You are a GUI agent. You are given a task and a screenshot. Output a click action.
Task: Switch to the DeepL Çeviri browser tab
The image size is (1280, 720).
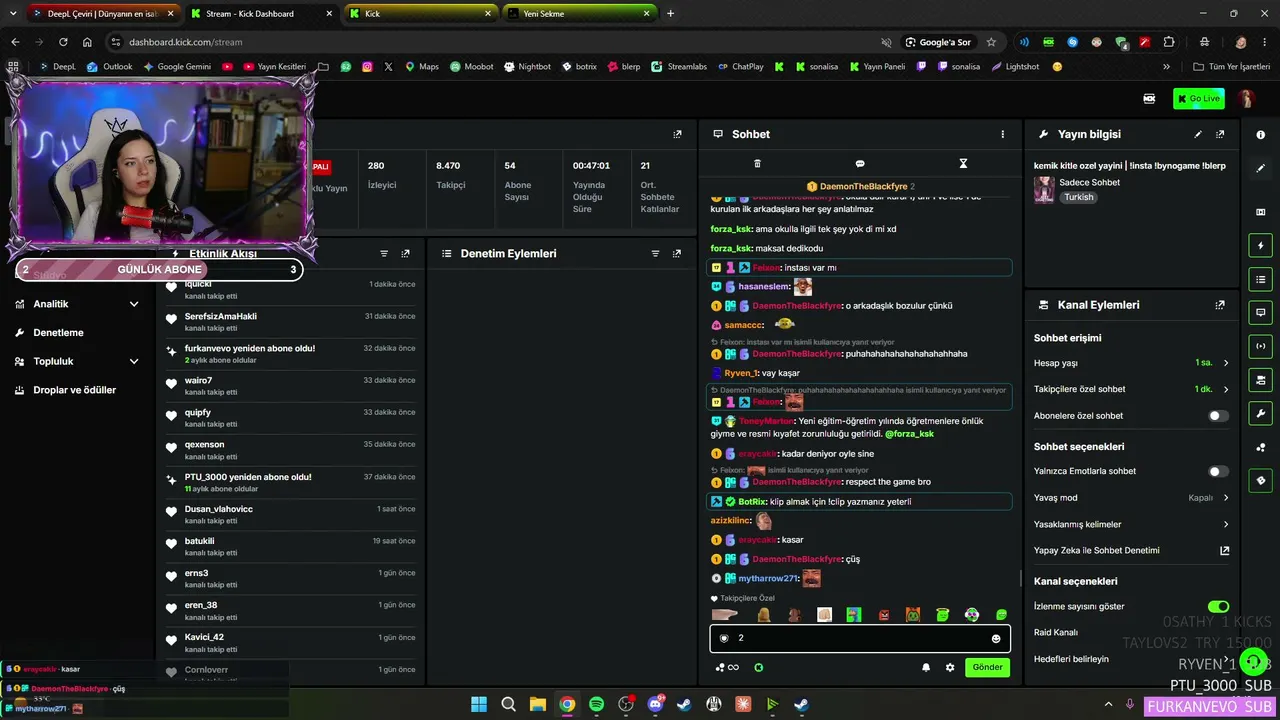[103, 14]
